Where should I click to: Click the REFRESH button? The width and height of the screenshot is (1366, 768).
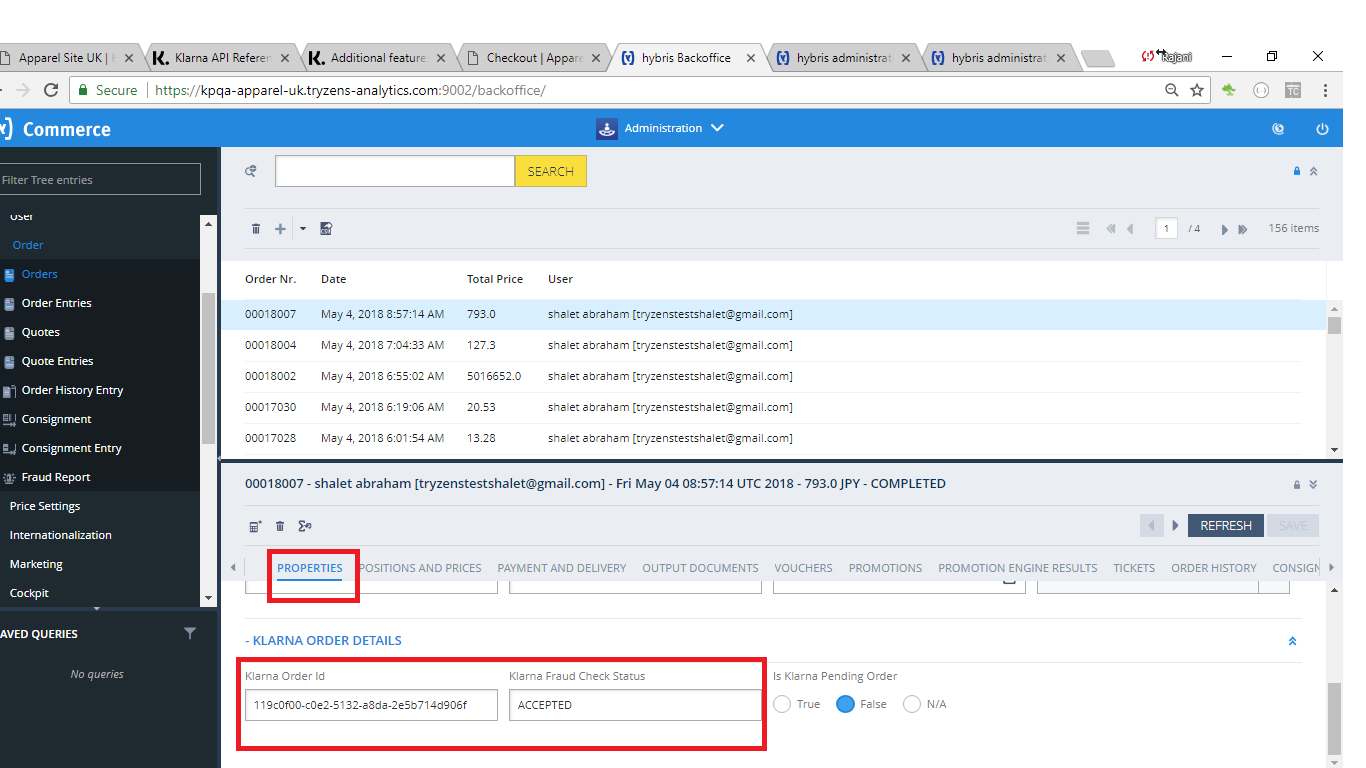click(x=1226, y=525)
